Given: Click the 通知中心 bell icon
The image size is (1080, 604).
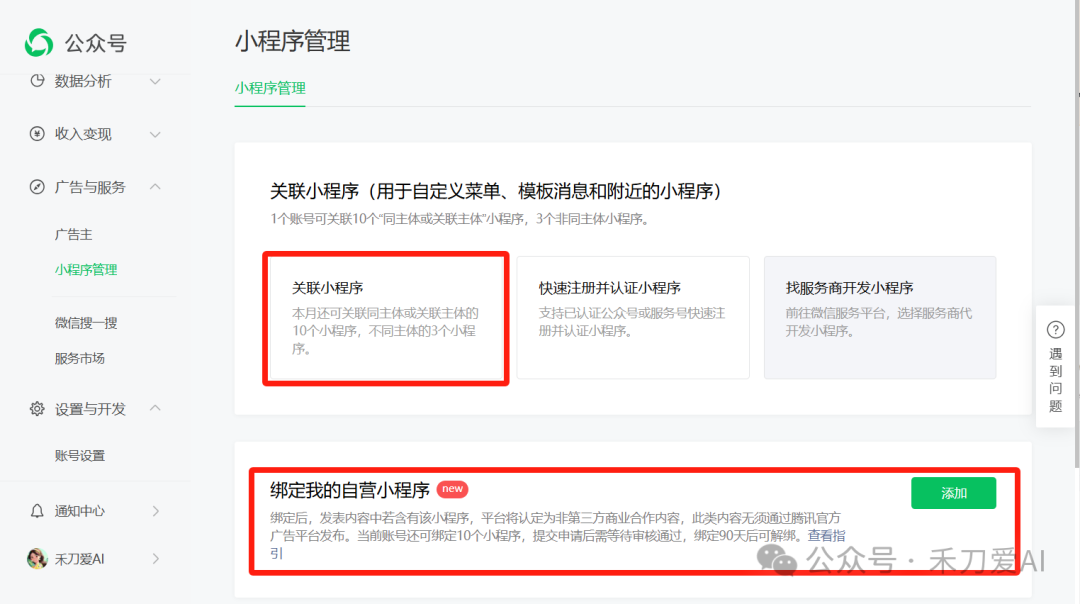Looking at the screenshot, I should 37,511.
